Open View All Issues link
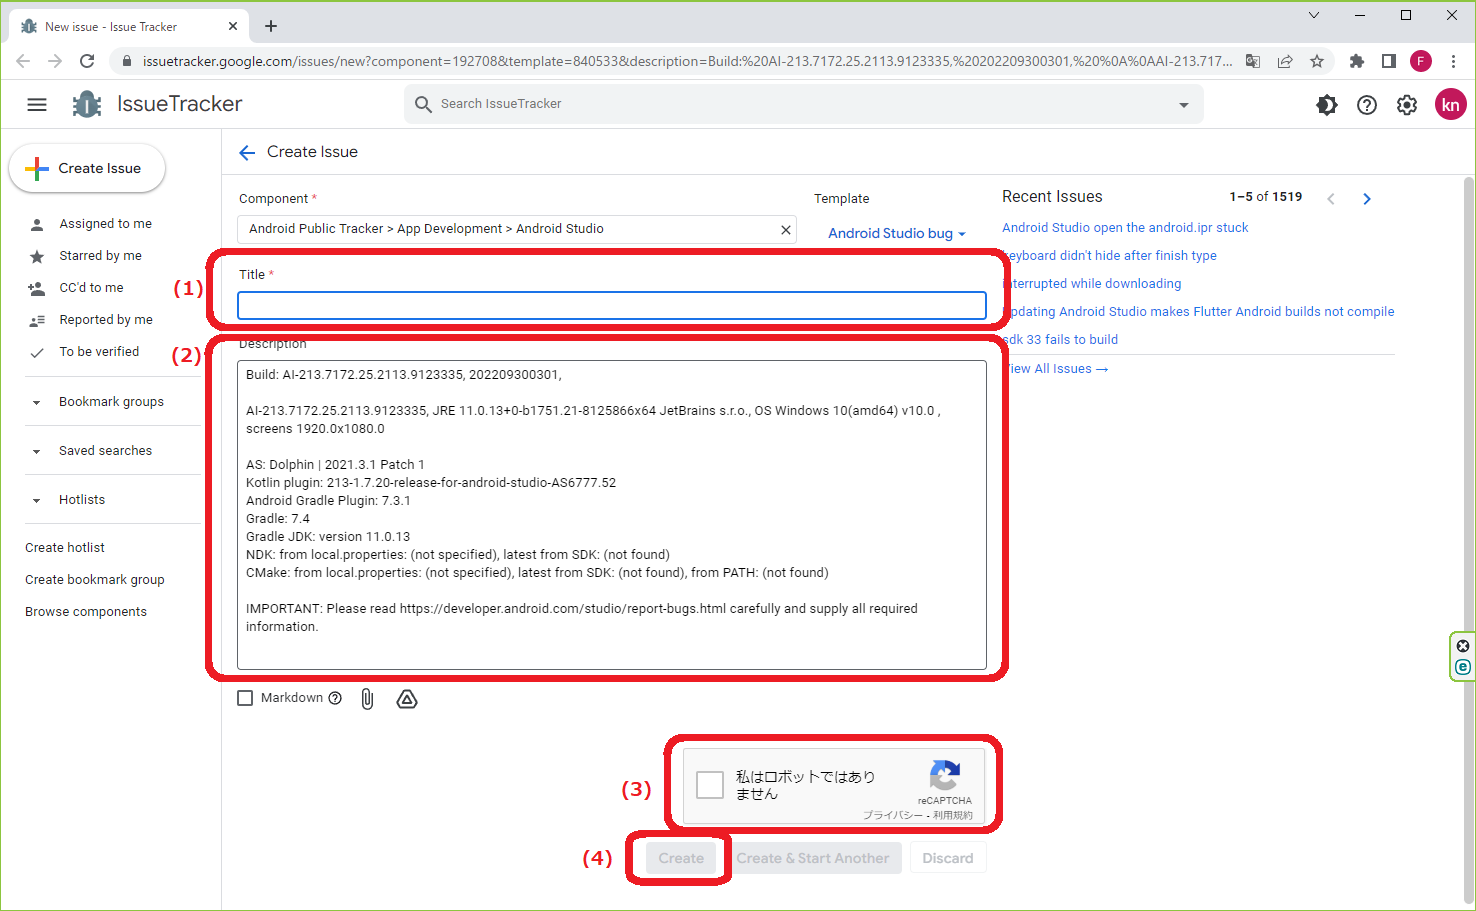Screen dimensions: 1476x911 [1058, 369]
